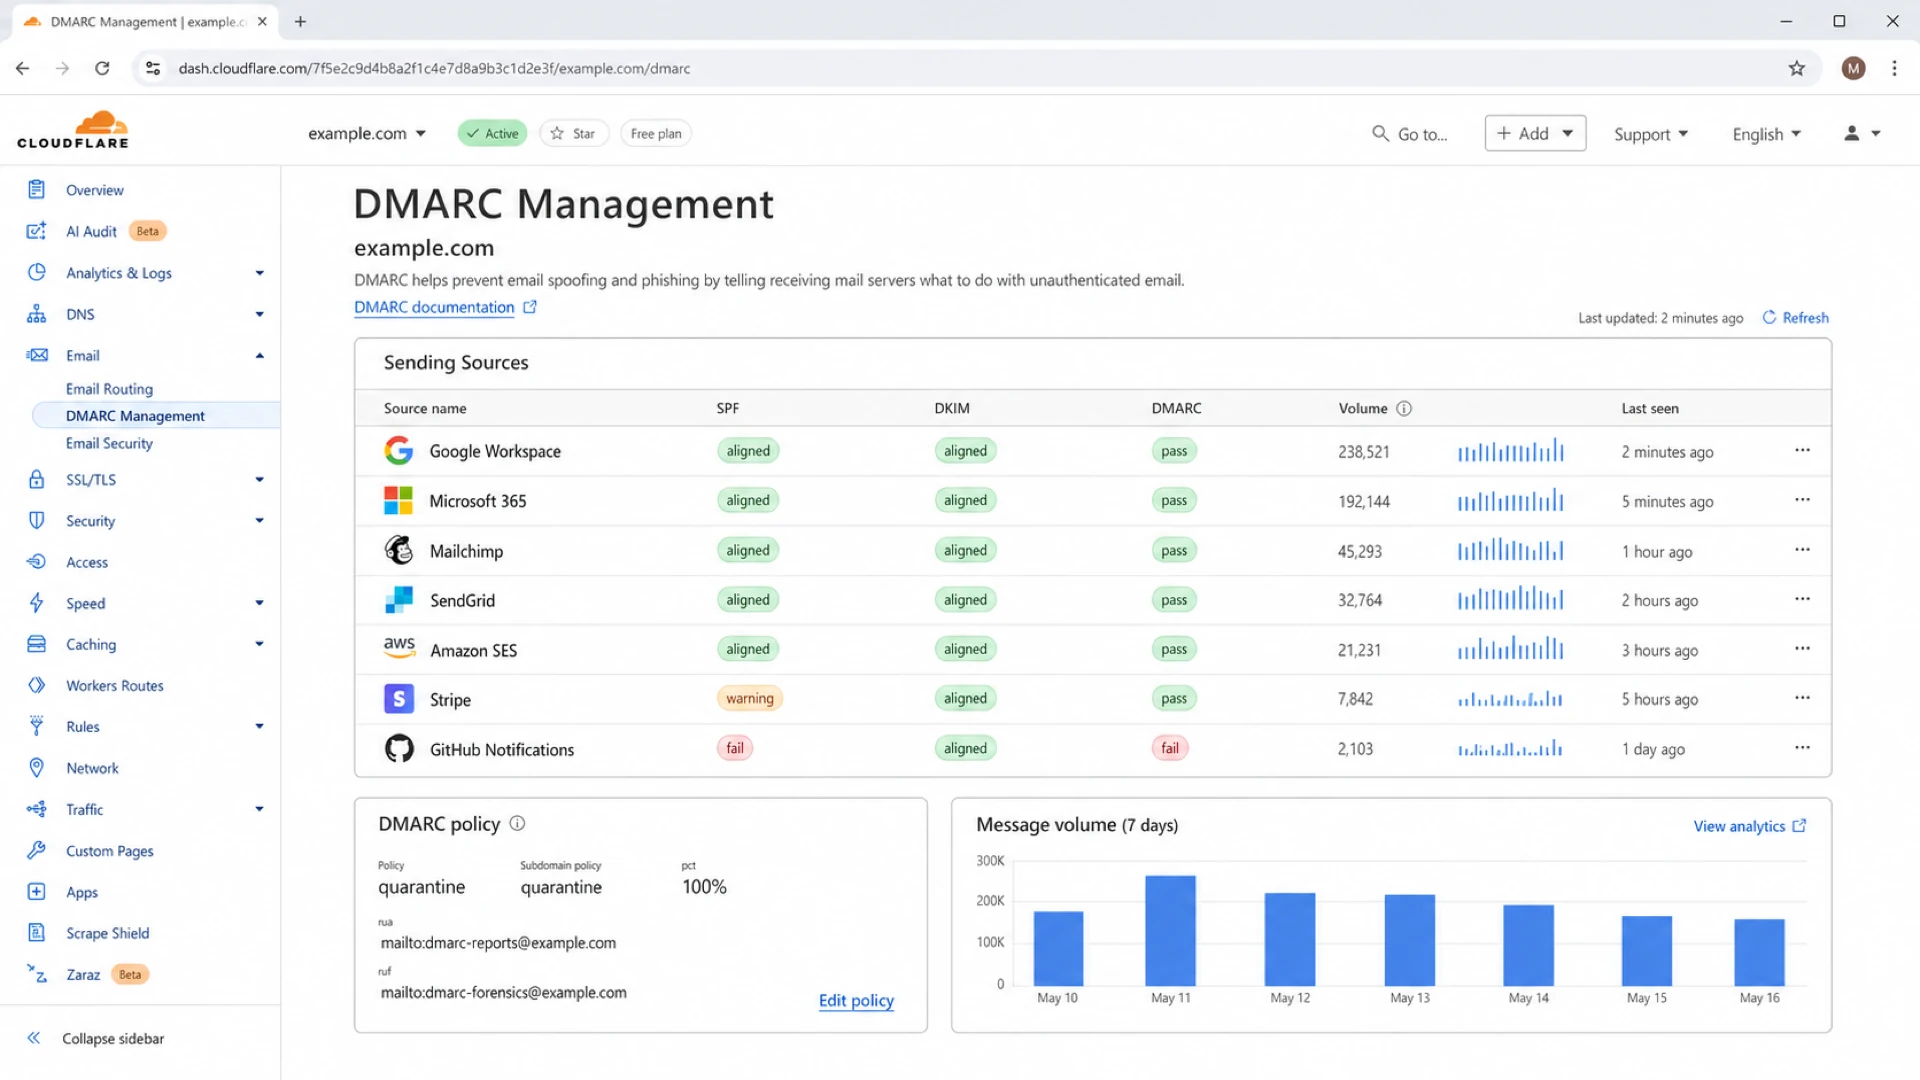1920x1080 pixels.
Task: Click the Edit policy link
Action: coord(856,1000)
